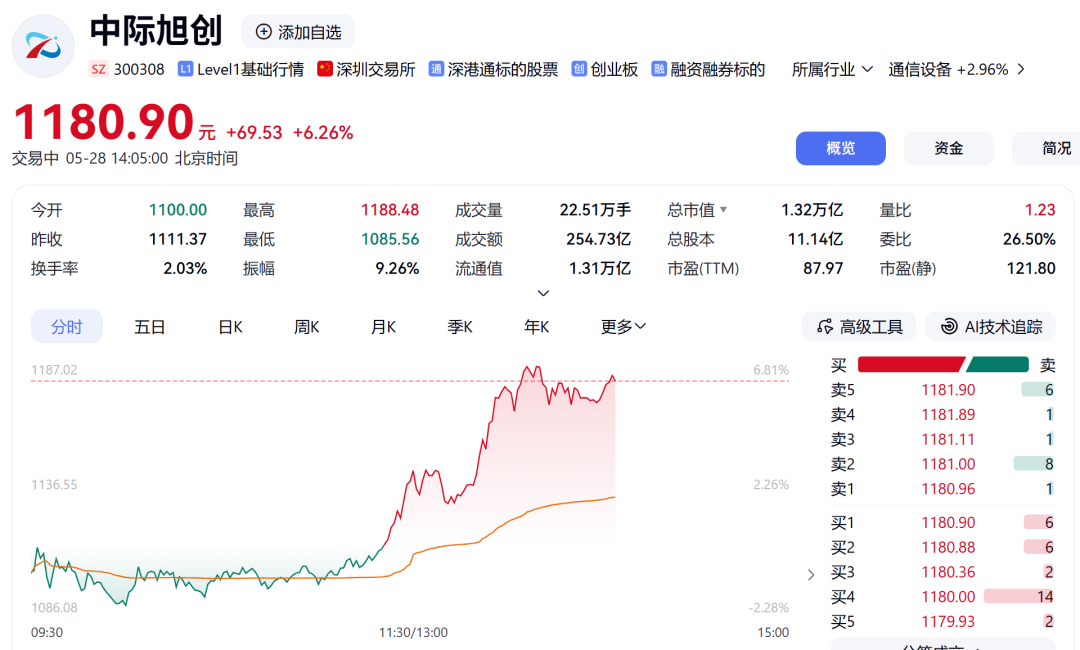
Task: Click the 买1 price 1180.90
Action: [x=948, y=523]
